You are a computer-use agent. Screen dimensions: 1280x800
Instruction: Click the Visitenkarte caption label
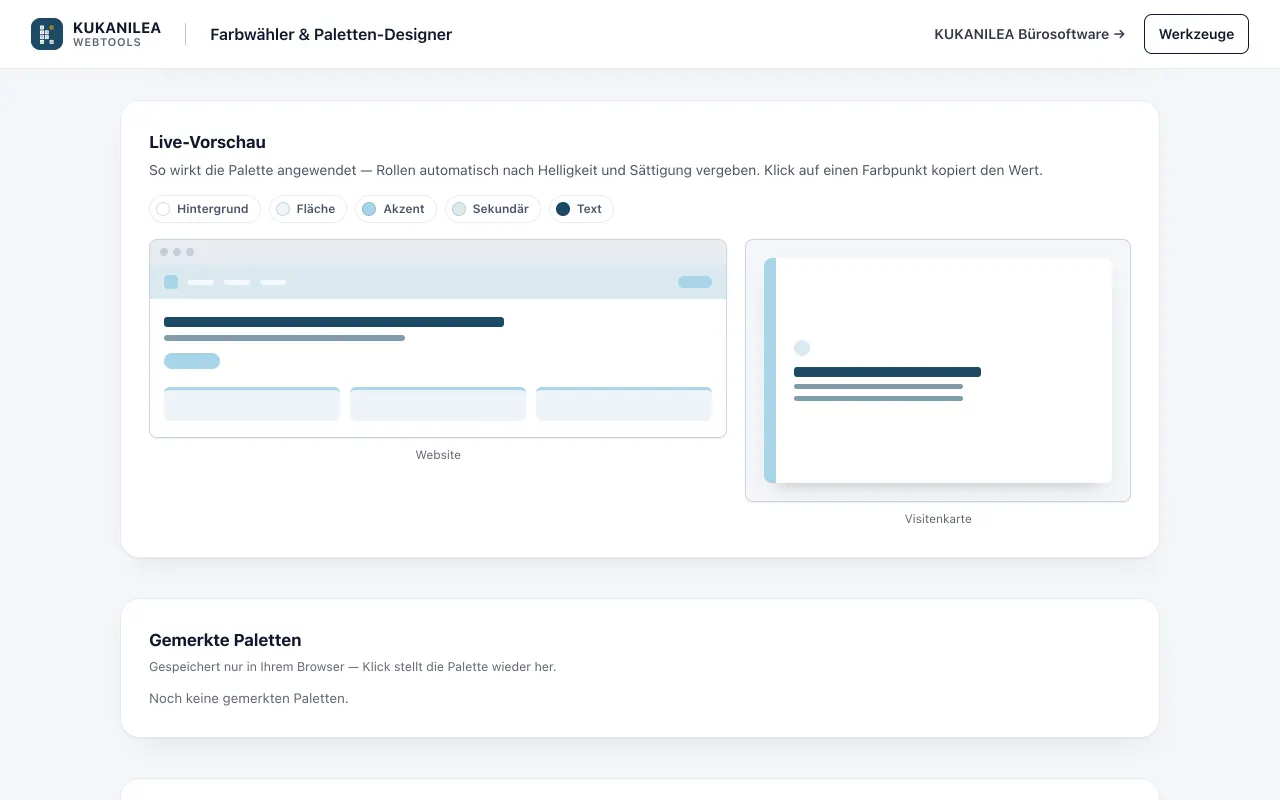[938, 519]
